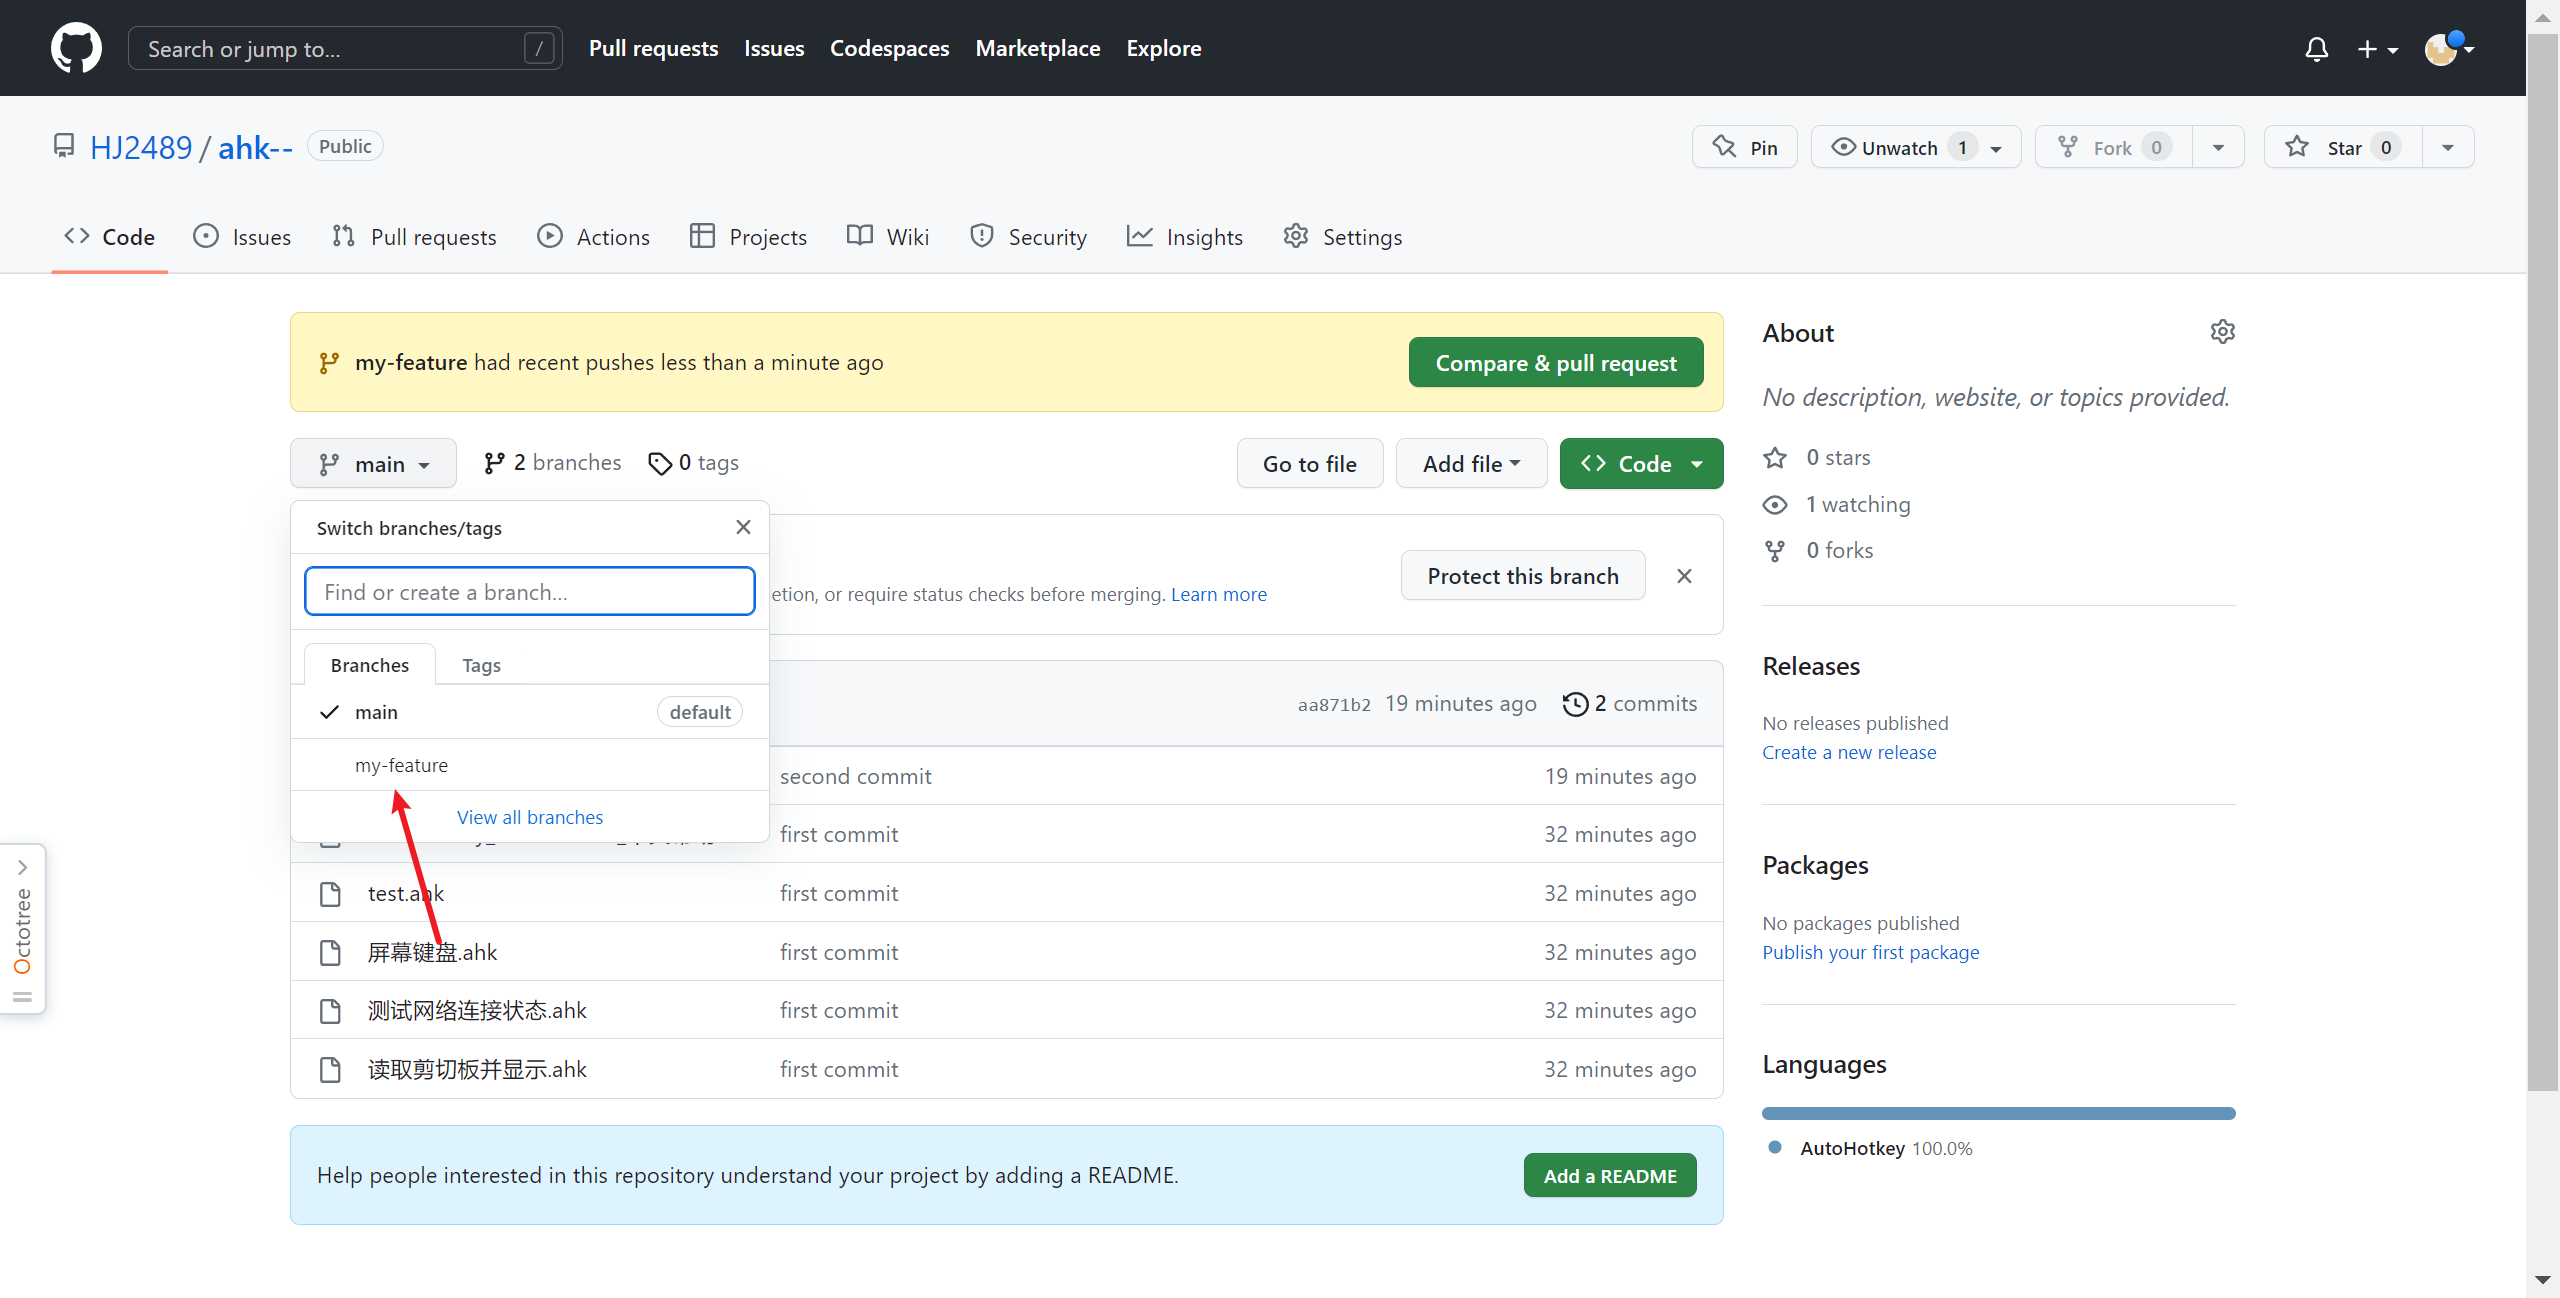The height and width of the screenshot is (1298, 2560).
Task: Open the Add file dropdown
Action: [1471, 464]
